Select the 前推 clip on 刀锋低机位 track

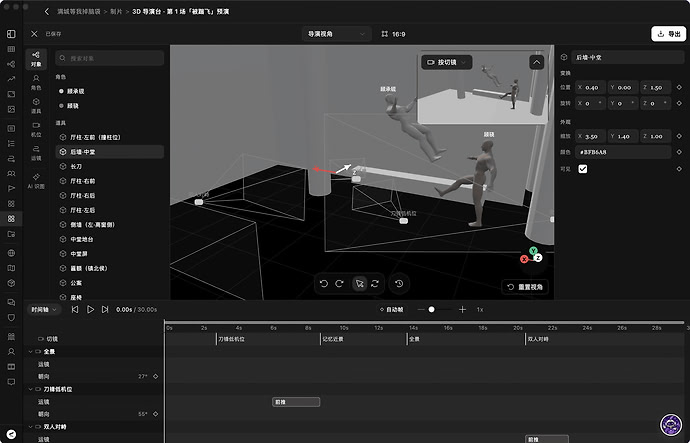click(x=296, y=402)
